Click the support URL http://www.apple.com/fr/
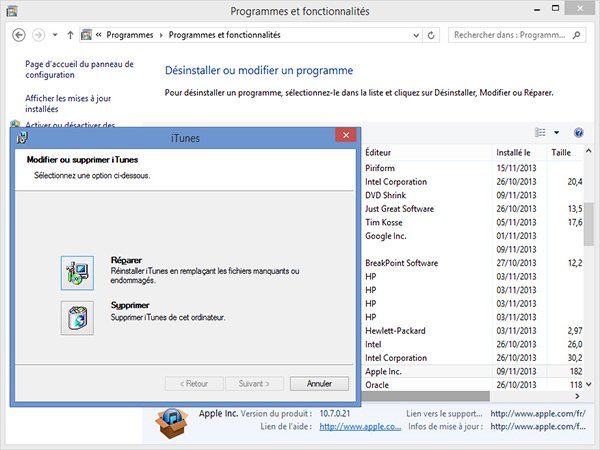This screenshot has height=450, width=600. tap(538, 414)
